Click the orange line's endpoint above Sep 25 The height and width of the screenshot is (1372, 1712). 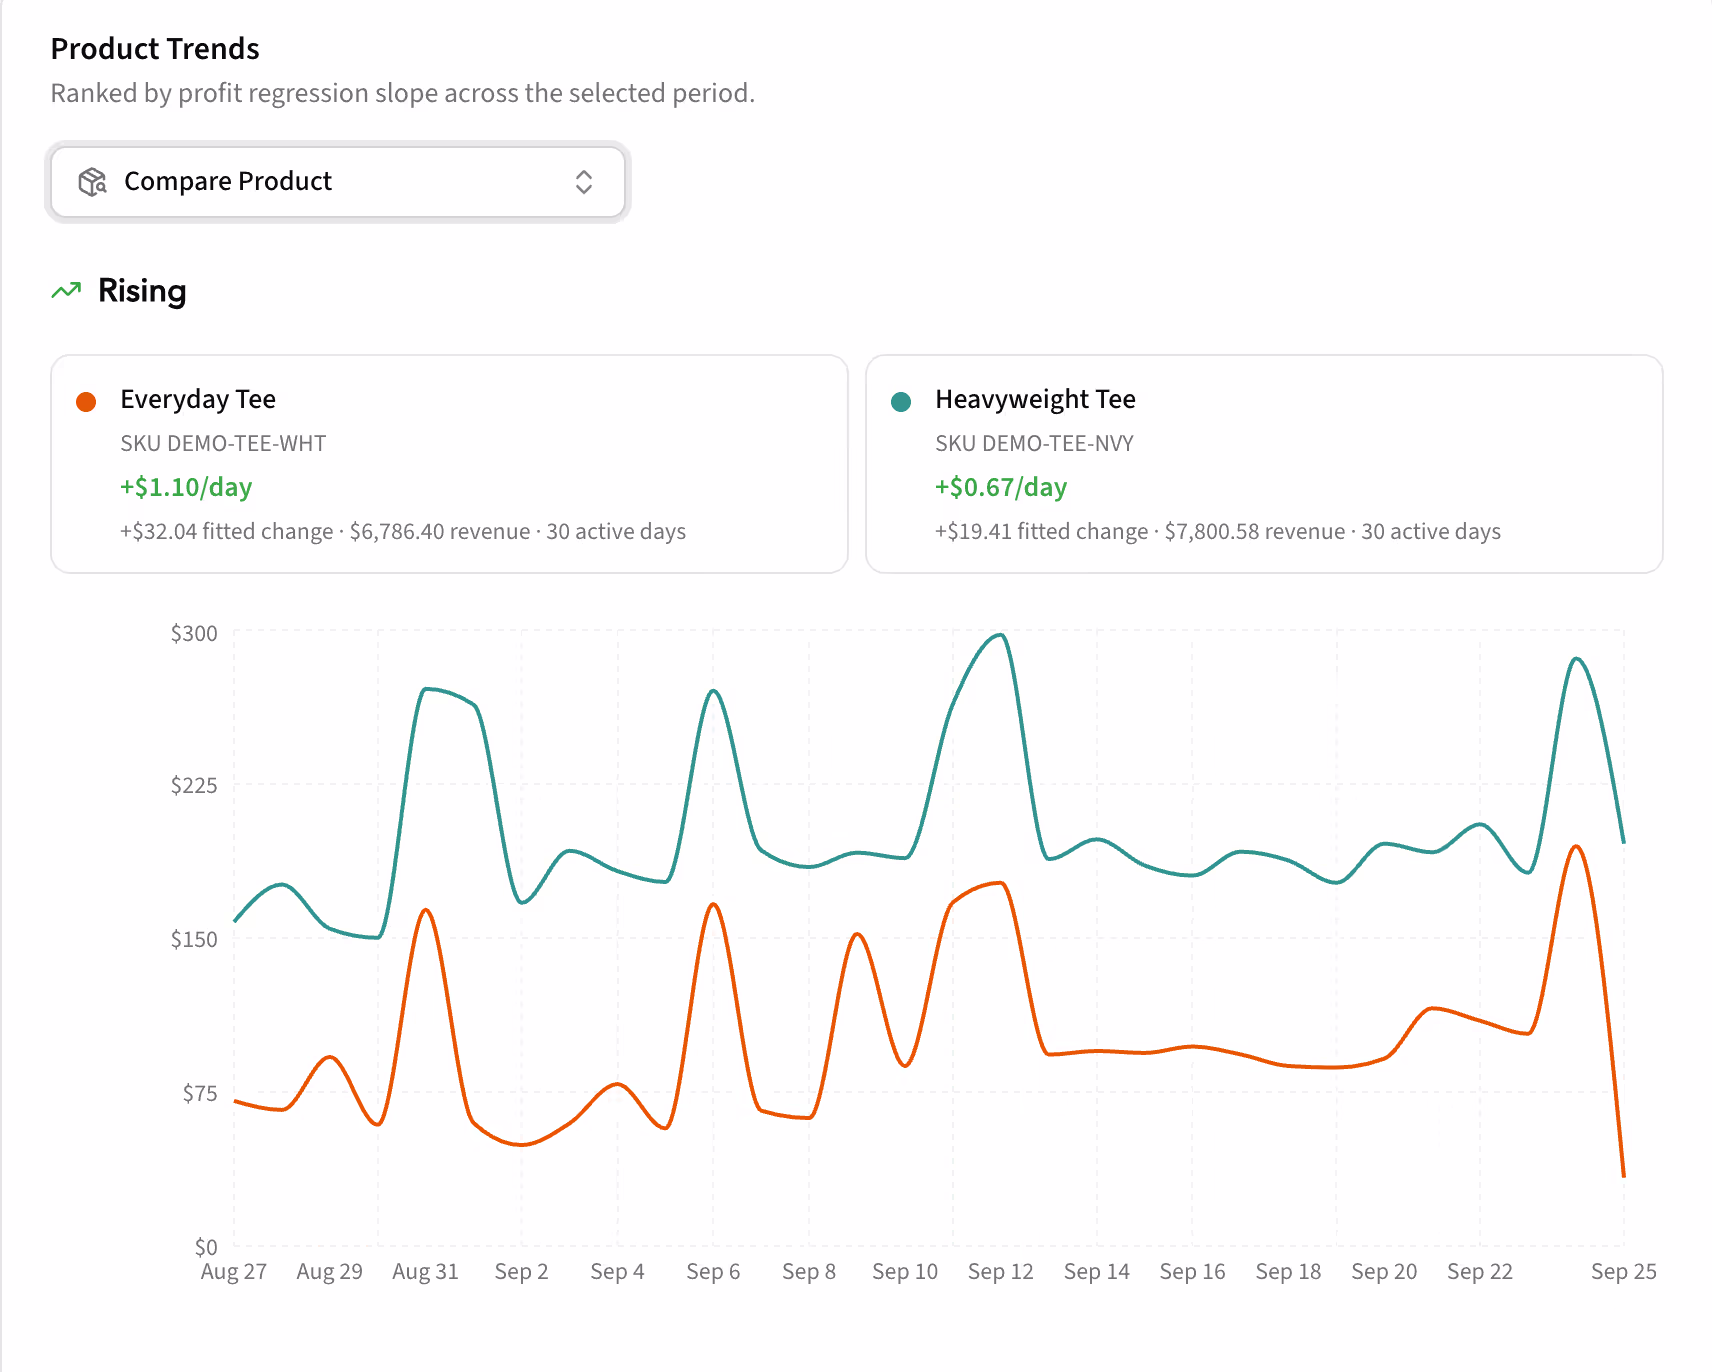(x=1623, y=1175)
